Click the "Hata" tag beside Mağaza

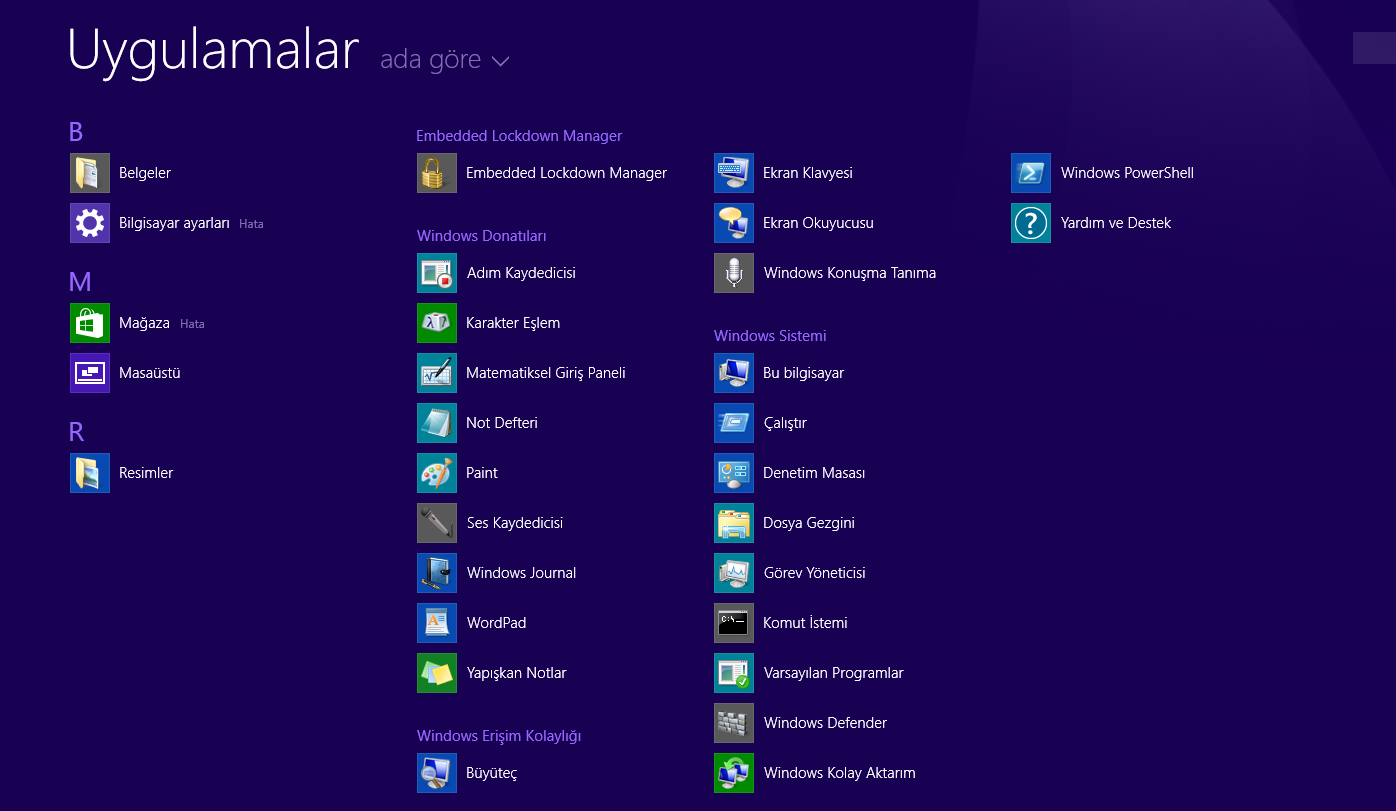point(192,324)
